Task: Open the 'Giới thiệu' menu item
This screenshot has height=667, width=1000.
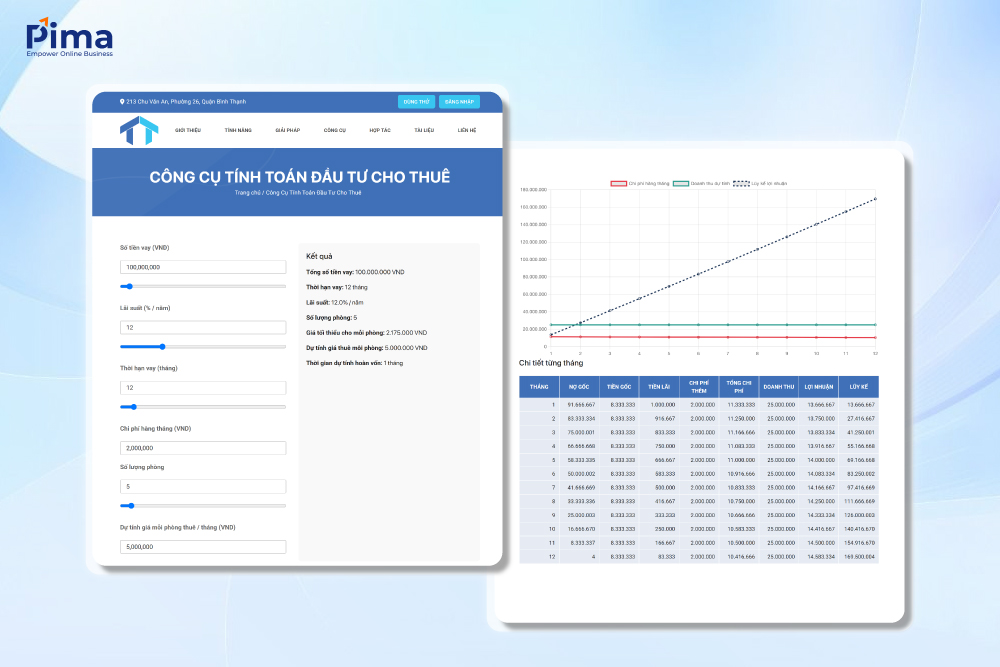Action: click(188, 130)
